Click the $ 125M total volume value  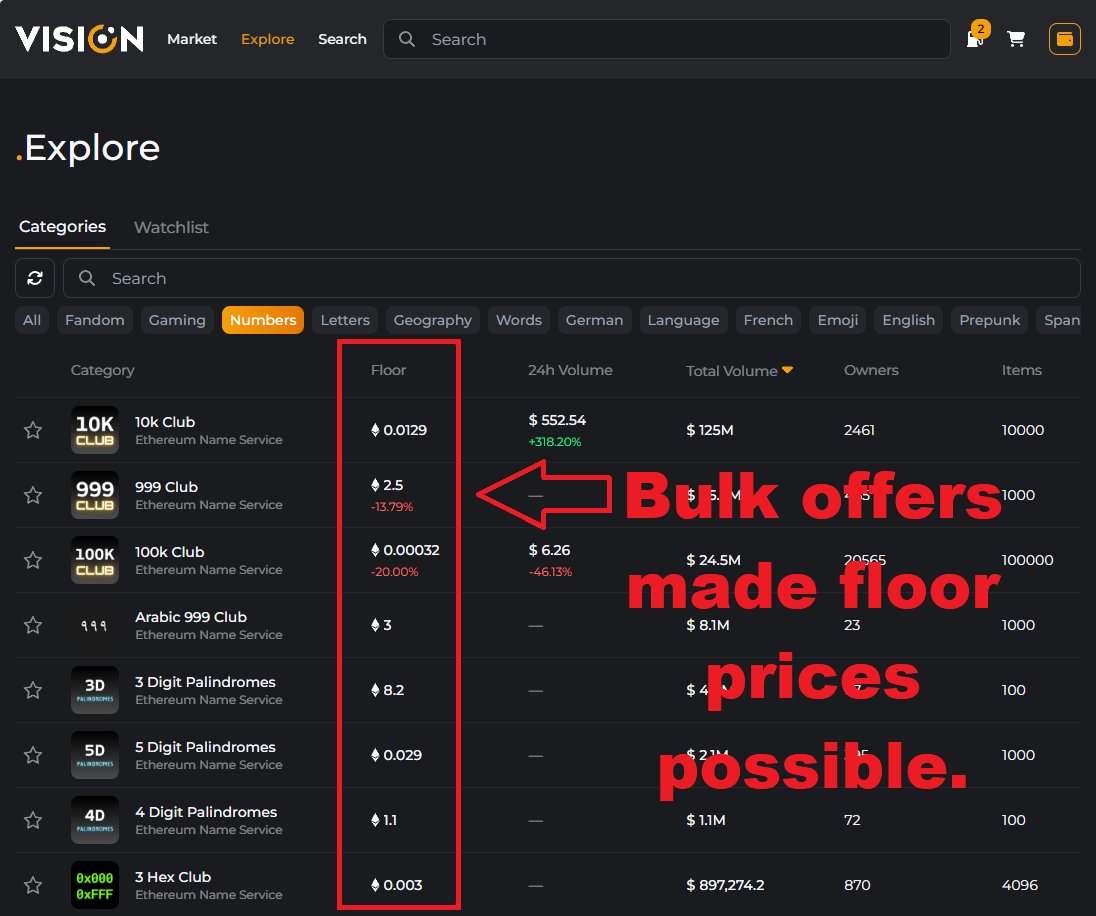pos(709,430)
